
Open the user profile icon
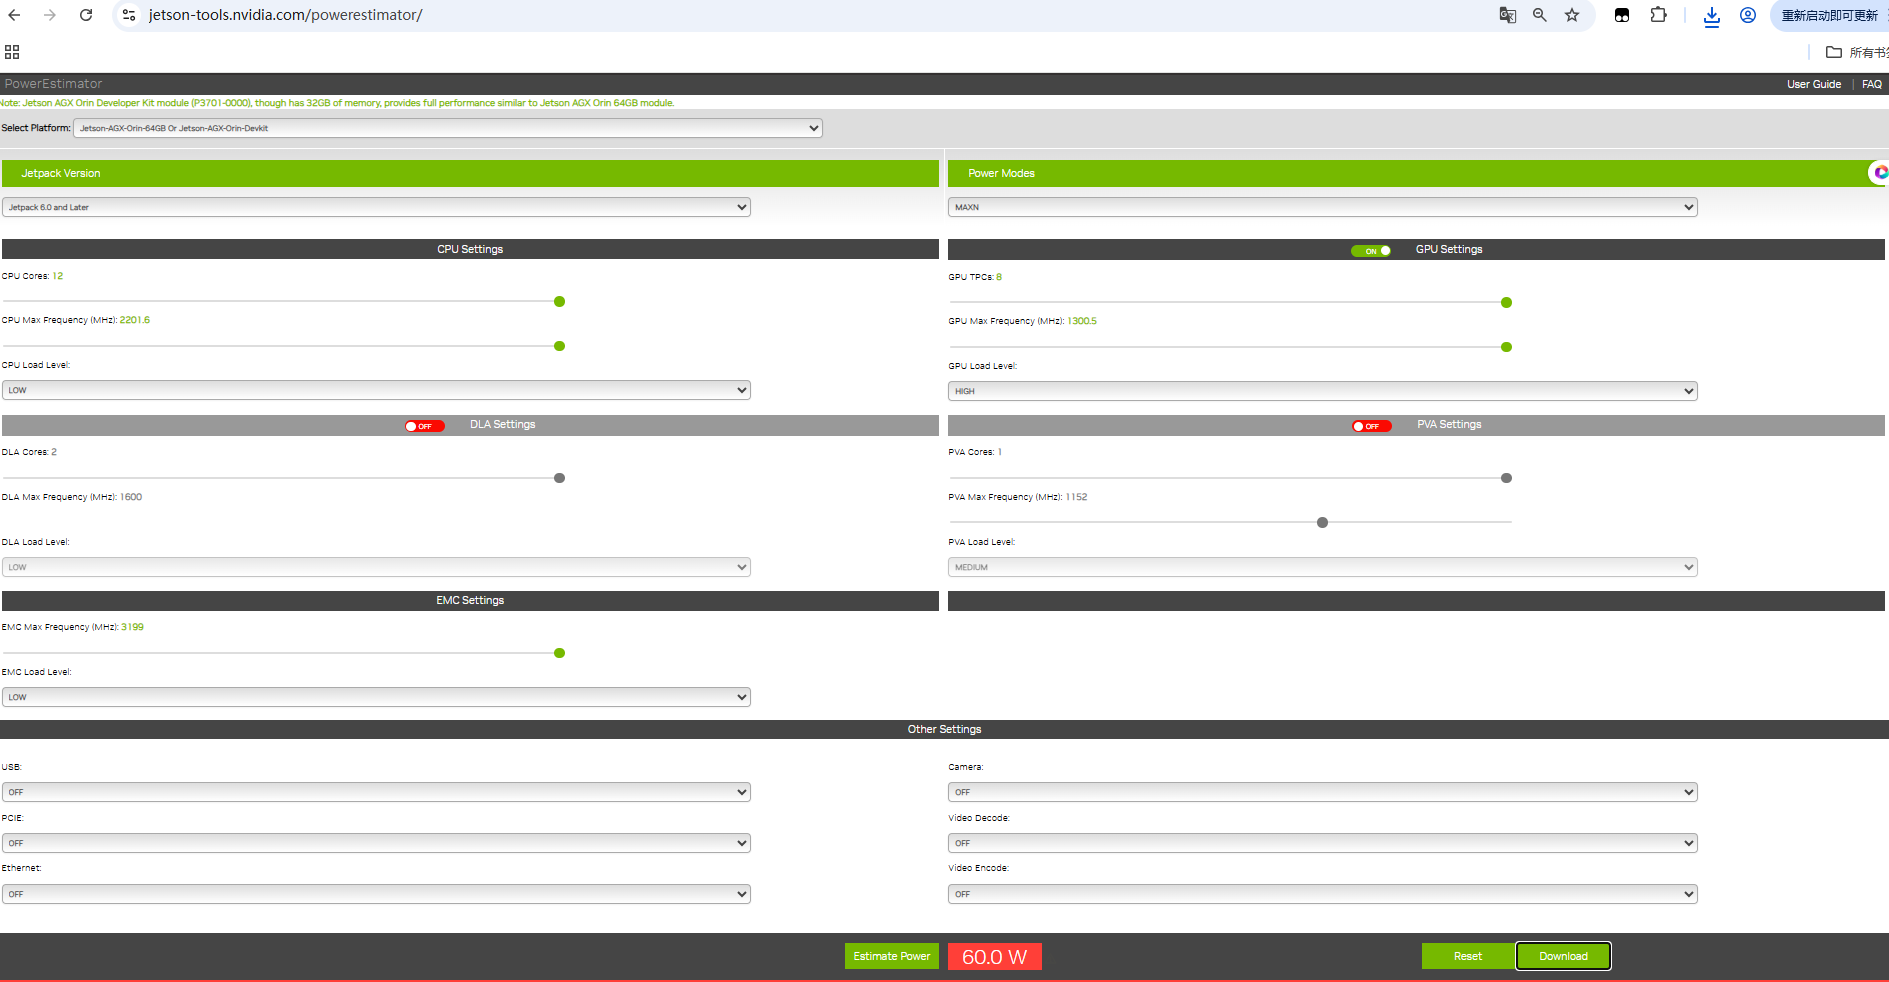point(1747,15)
